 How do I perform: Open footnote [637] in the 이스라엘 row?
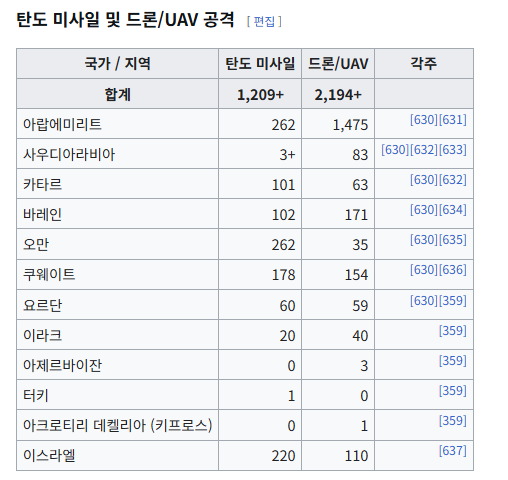453,450
